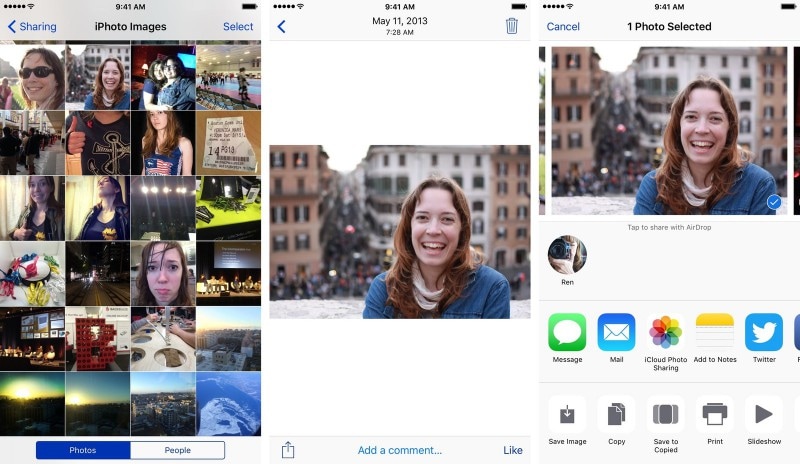Tap the Copy action icon
Viewport: 800px width, 464px height.
[x=616, y=414]
